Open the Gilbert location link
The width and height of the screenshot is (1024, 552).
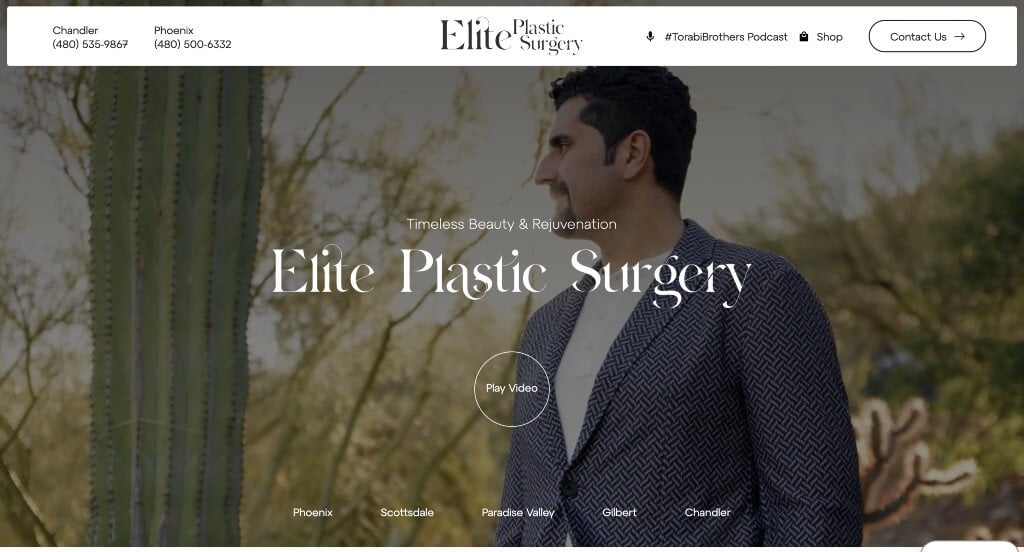pos(619,512)
